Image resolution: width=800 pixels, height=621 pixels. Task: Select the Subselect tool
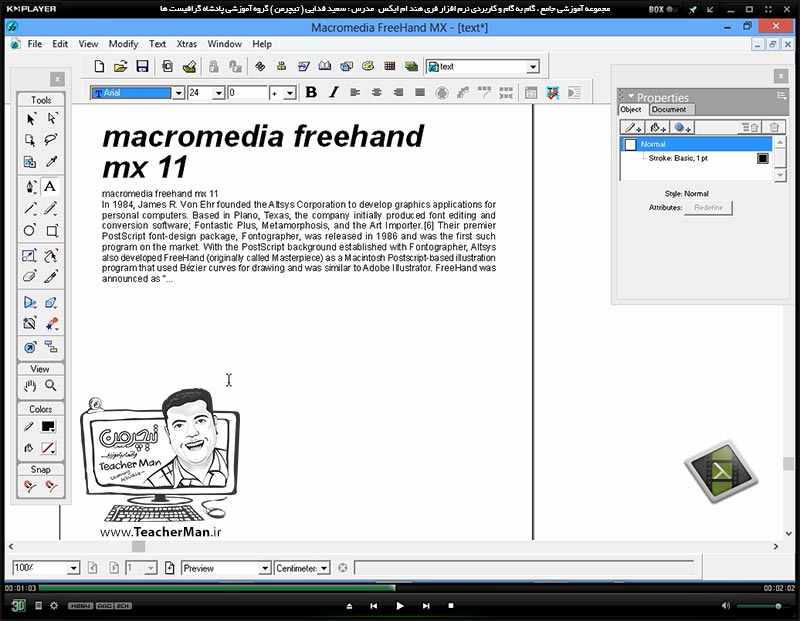pyautogui.click(x=52, y=119)
